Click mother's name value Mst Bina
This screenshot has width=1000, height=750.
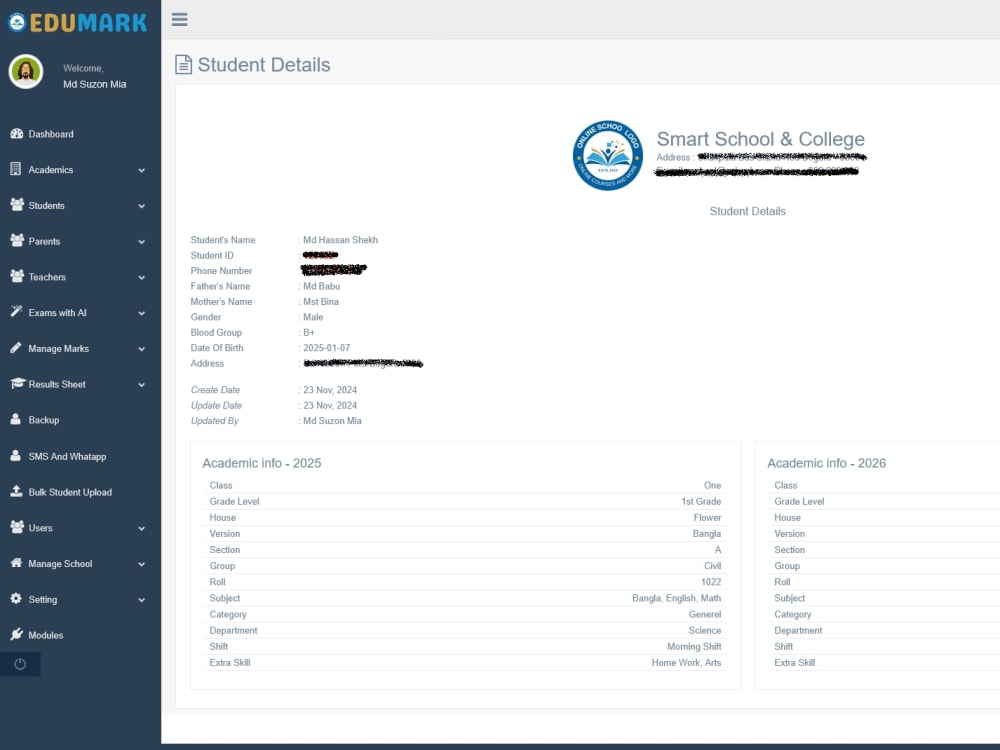point(321,301)
